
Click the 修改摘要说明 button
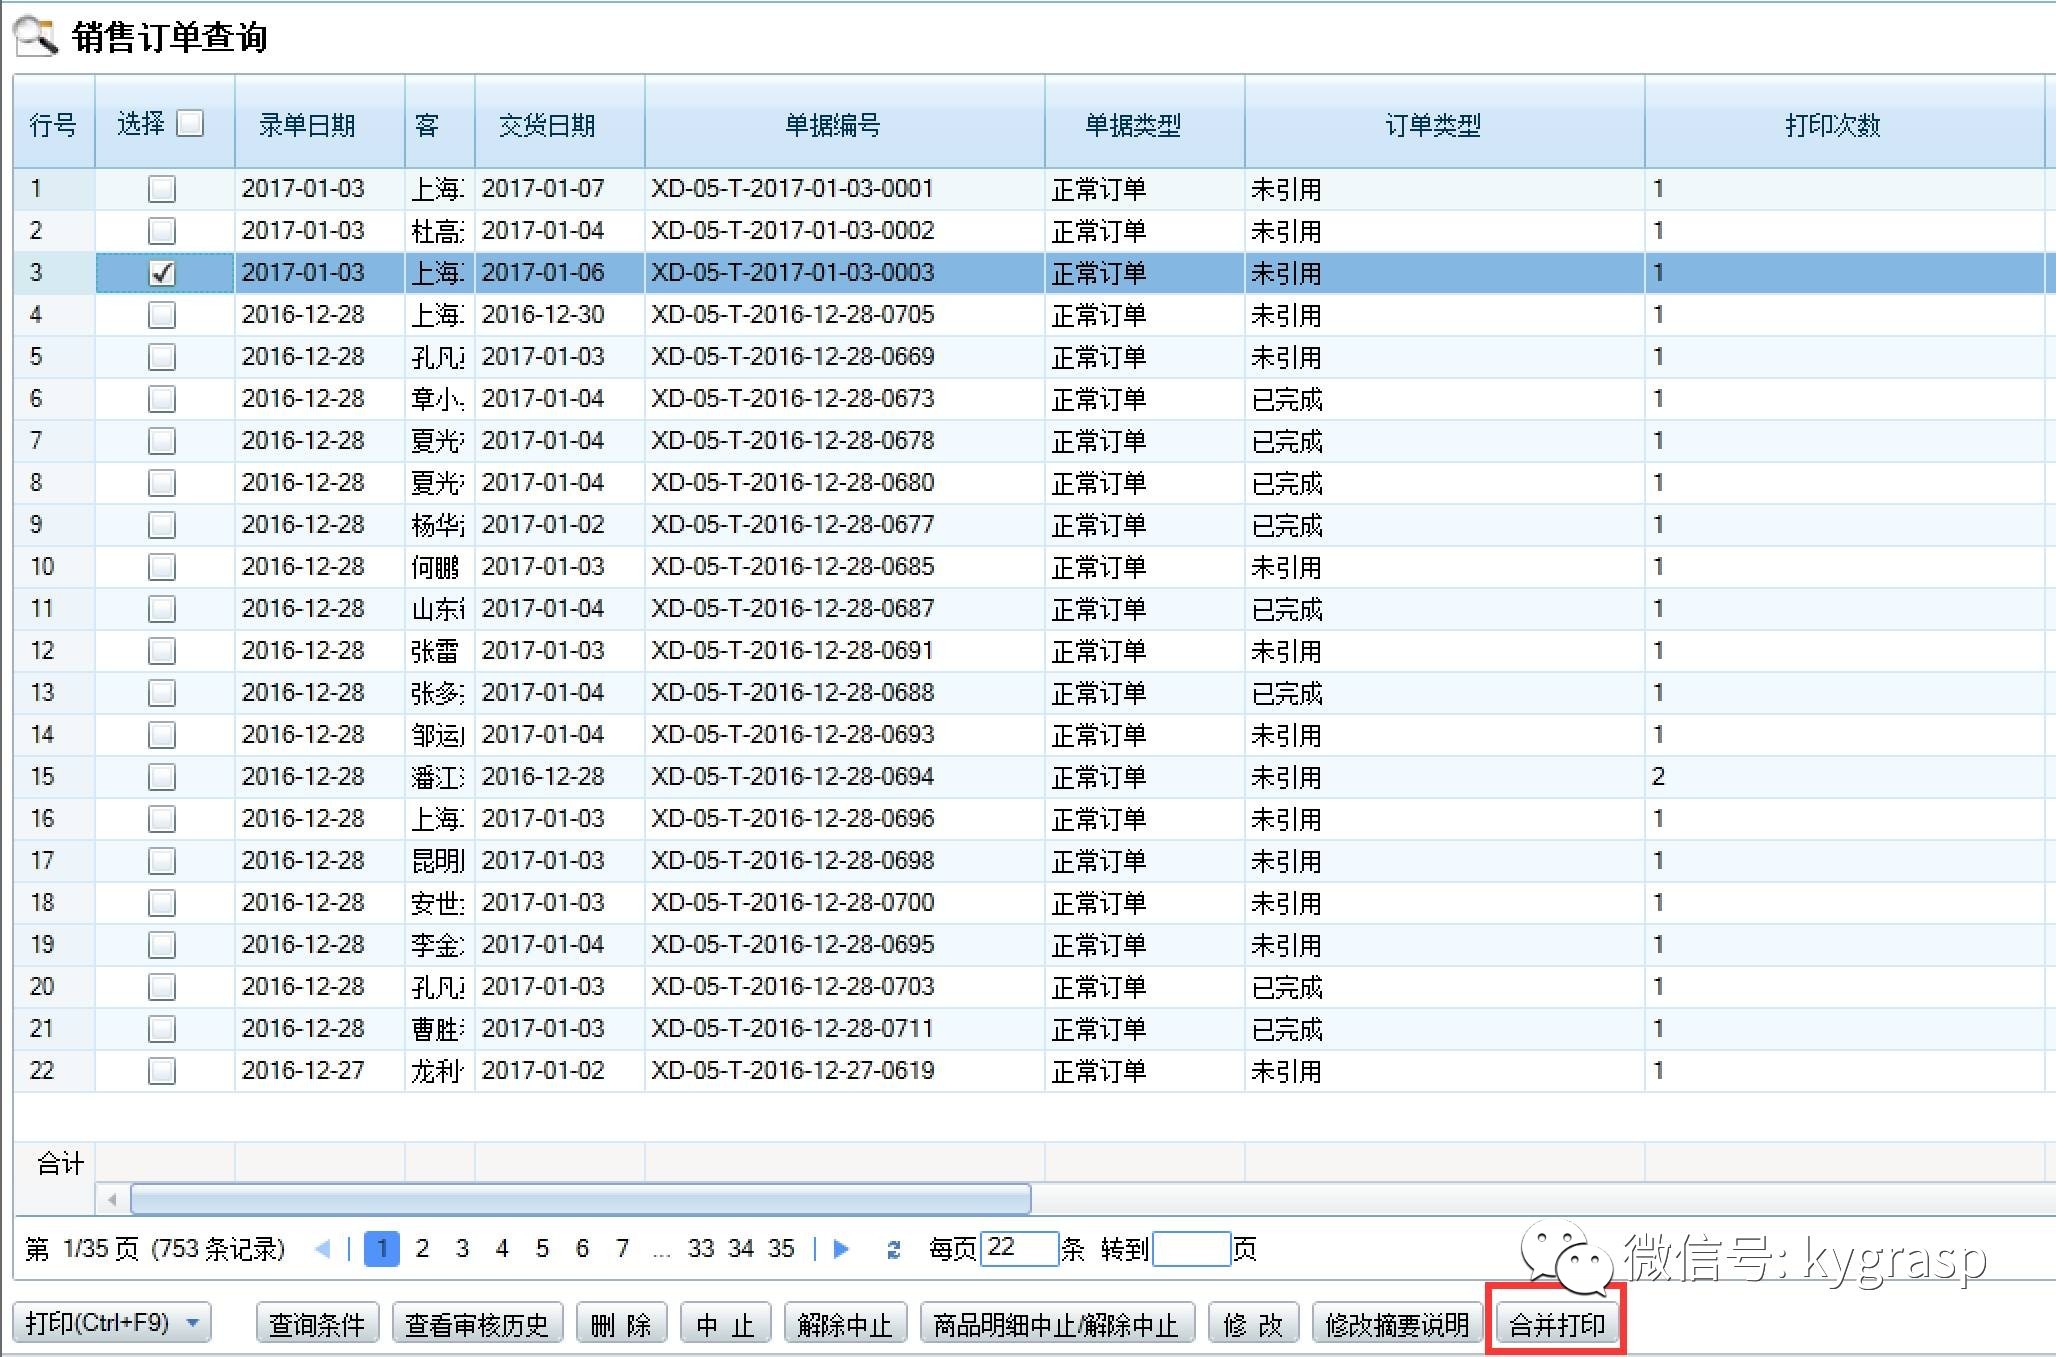pyautogui.click(x=1396, y=1325)
